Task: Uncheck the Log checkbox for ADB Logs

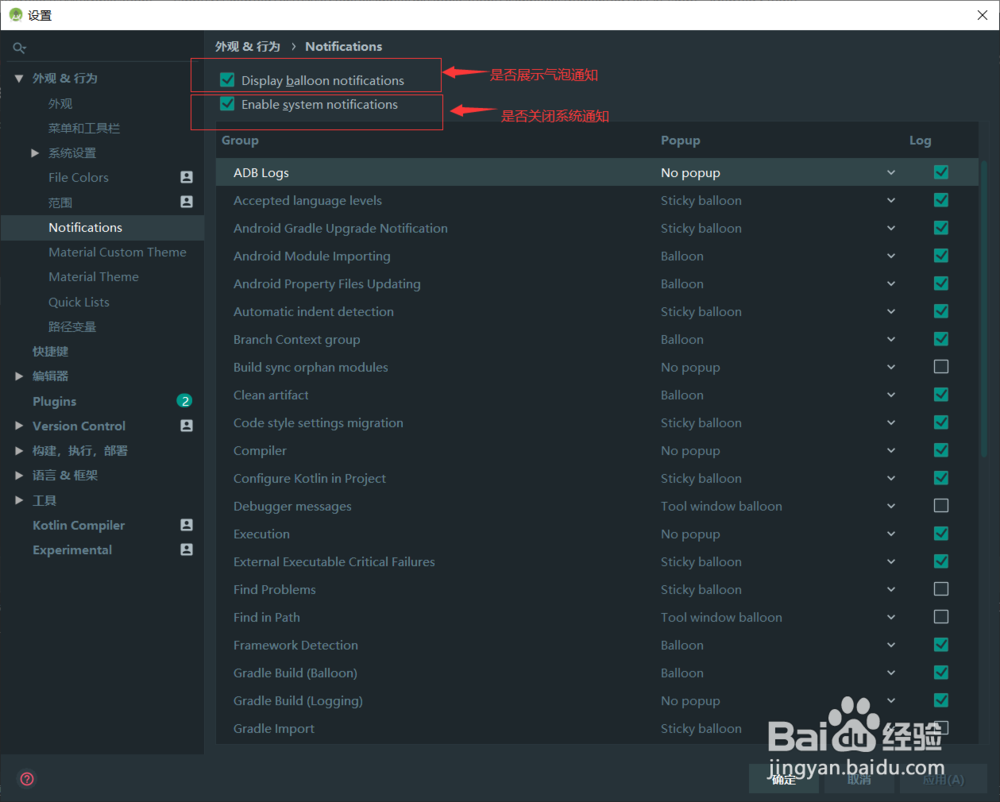Action: tap(941, 172)
